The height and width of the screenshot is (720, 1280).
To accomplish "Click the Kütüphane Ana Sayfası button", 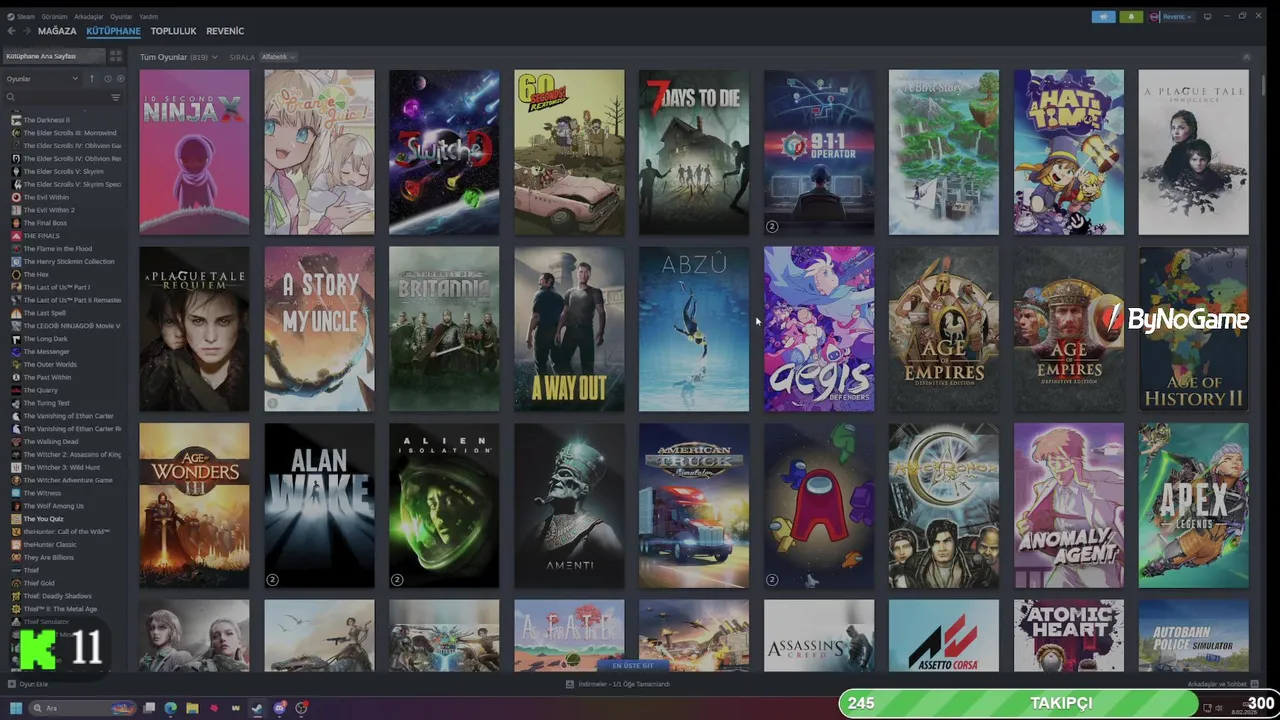I will click(x=54, y=56).
